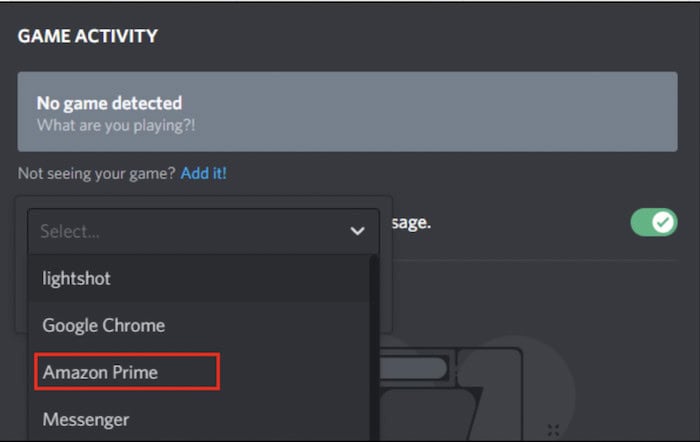700x442 pixels.
Task: Disable the green status message toggle
Action: (x=654, y=222)
